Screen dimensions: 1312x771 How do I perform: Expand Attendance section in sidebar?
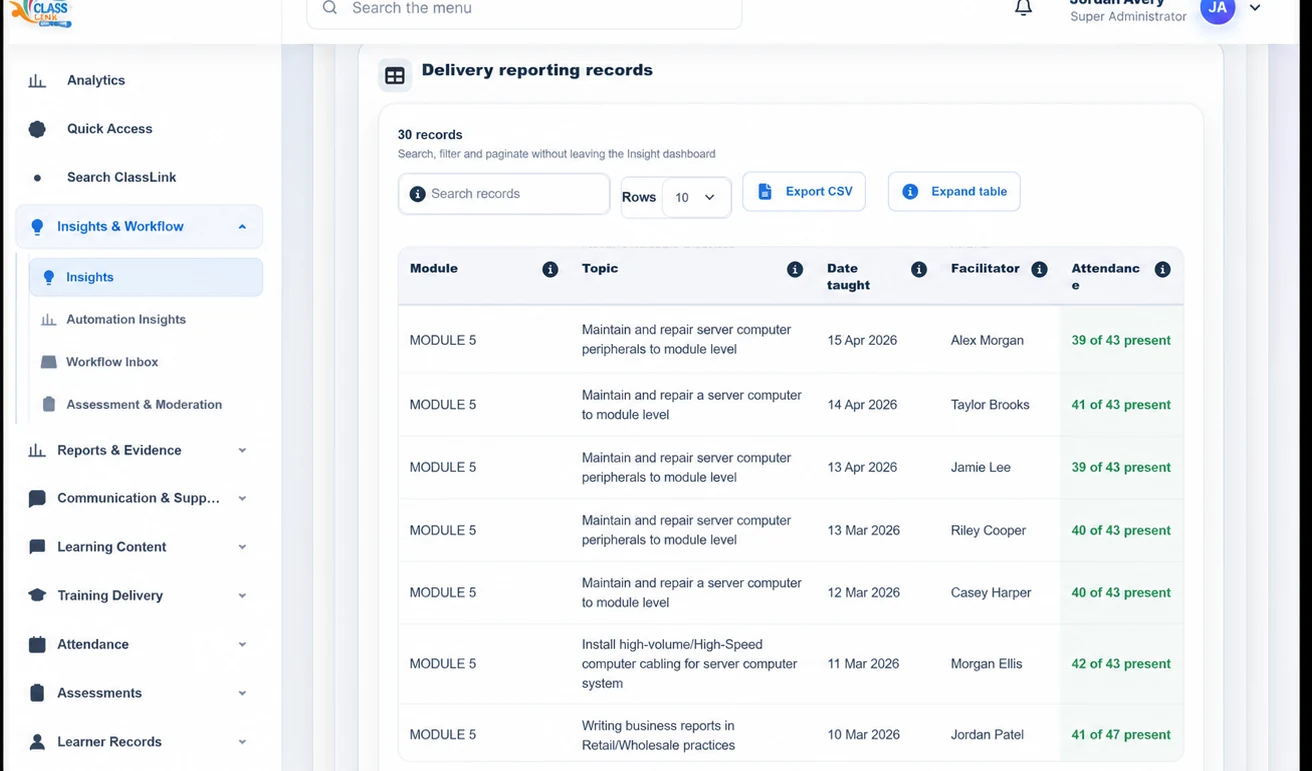pos(139,645)
